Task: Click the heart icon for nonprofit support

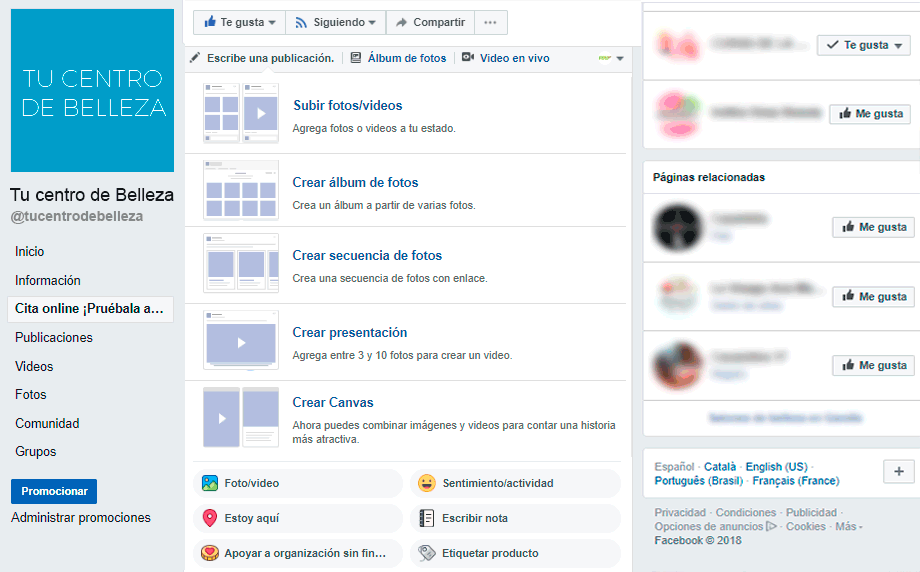Action: click(209, 553)
